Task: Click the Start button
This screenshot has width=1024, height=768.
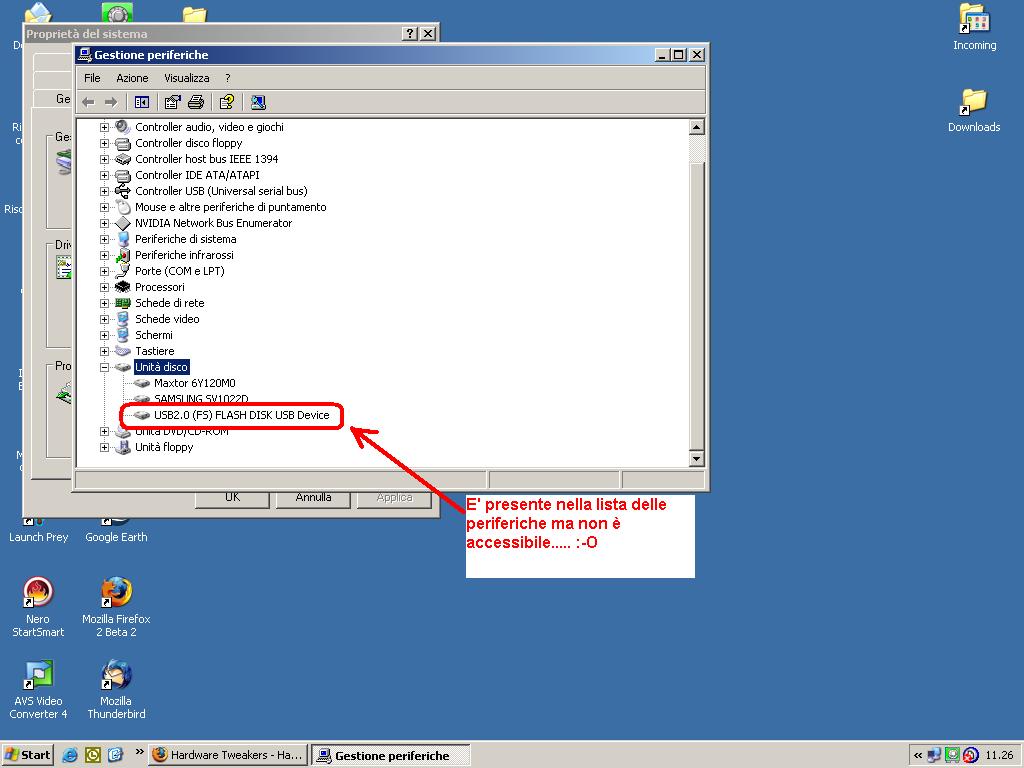Action: click(28, 755)
